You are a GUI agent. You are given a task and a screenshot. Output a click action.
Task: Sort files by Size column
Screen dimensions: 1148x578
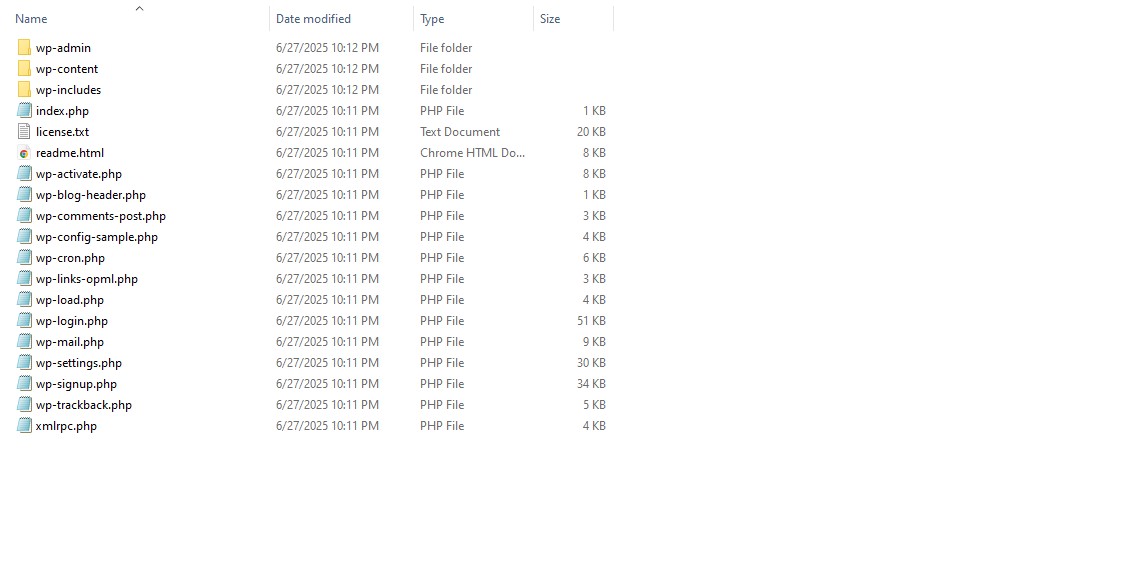[x=550, y=19]
